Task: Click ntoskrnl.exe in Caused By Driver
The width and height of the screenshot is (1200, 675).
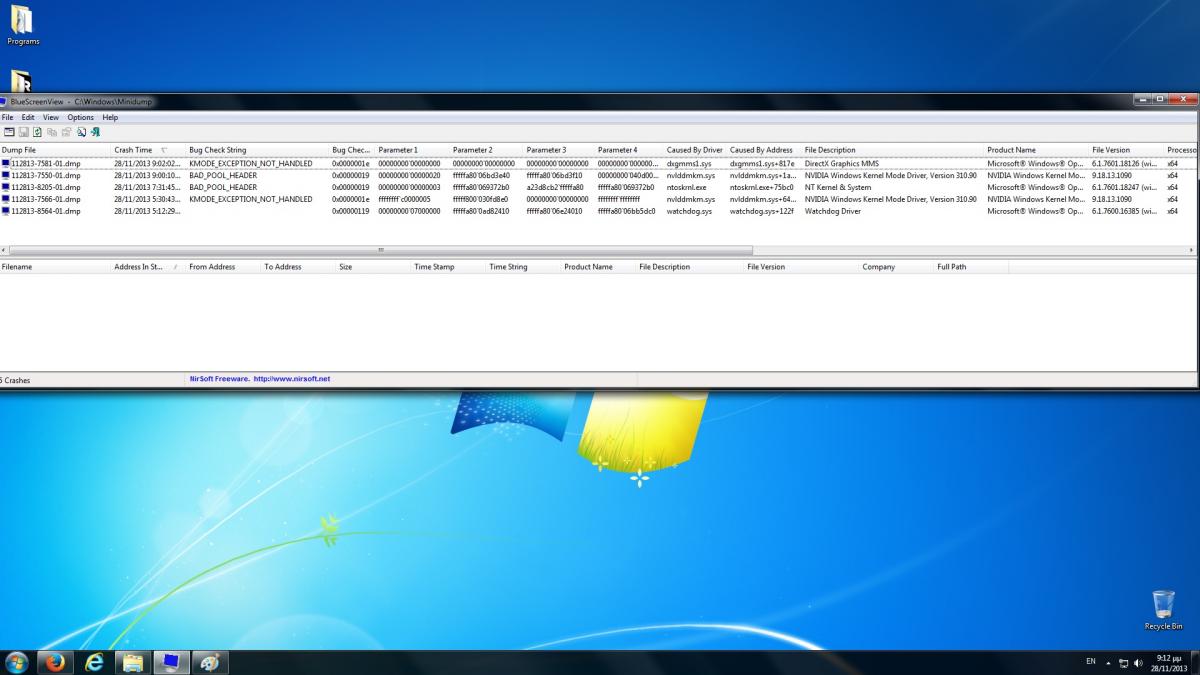Action: click(x=687, y=187)
